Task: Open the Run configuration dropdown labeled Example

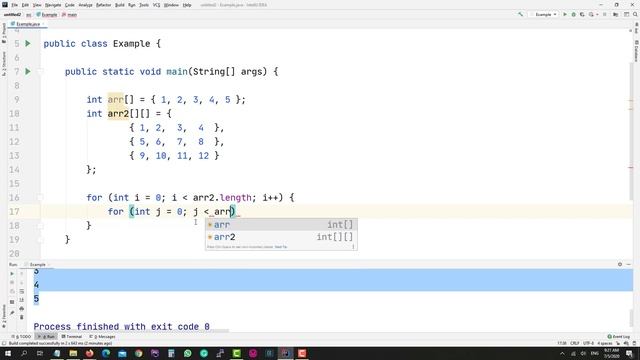Action: point(543,14)
